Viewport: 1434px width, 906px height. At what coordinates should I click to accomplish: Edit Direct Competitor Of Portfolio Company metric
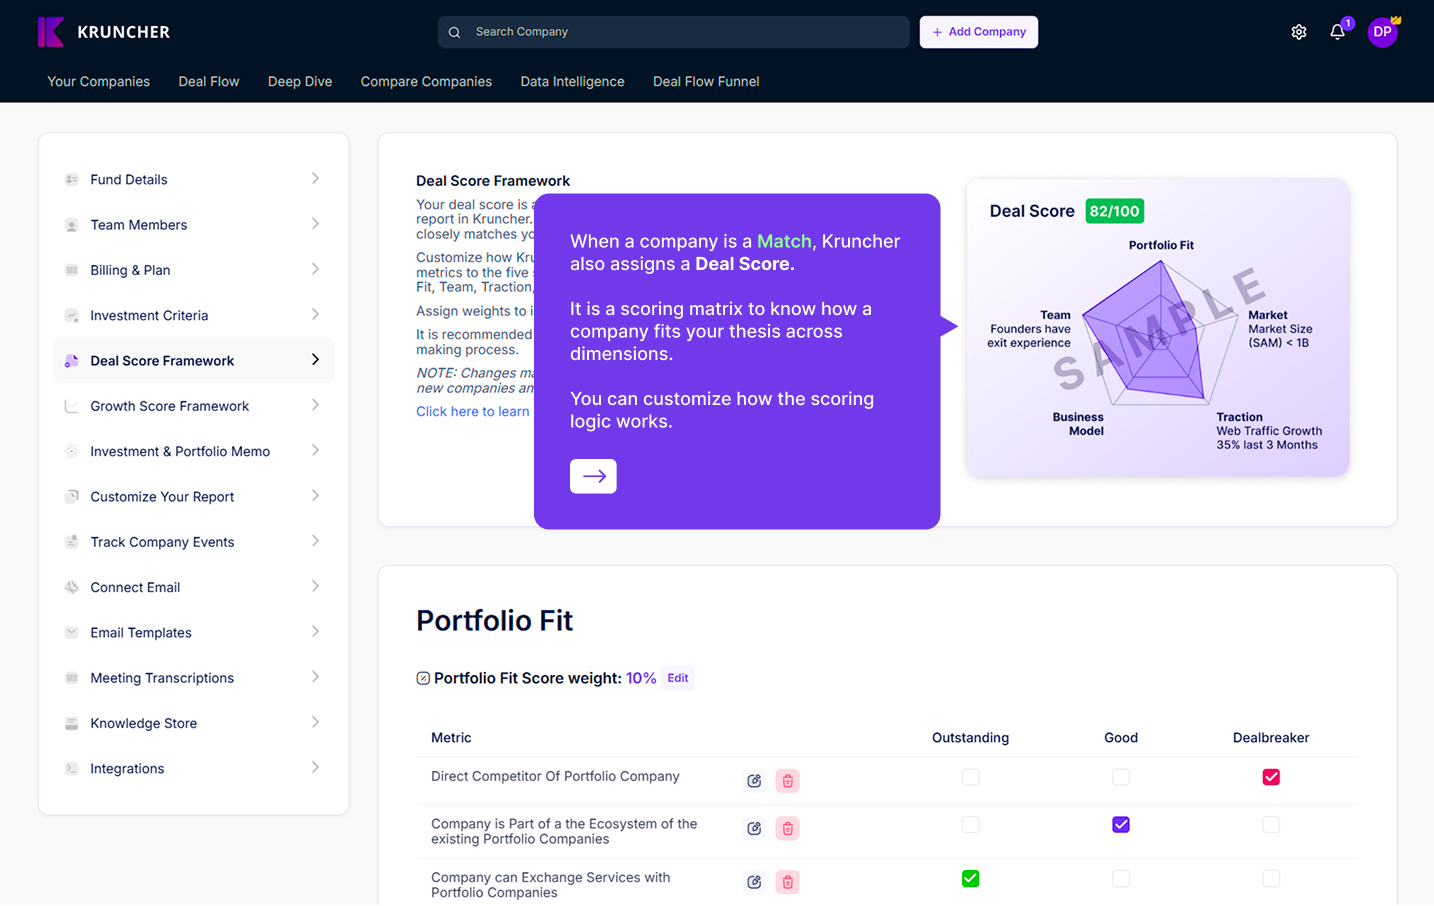pyautogui.click(x=754, y=781)
